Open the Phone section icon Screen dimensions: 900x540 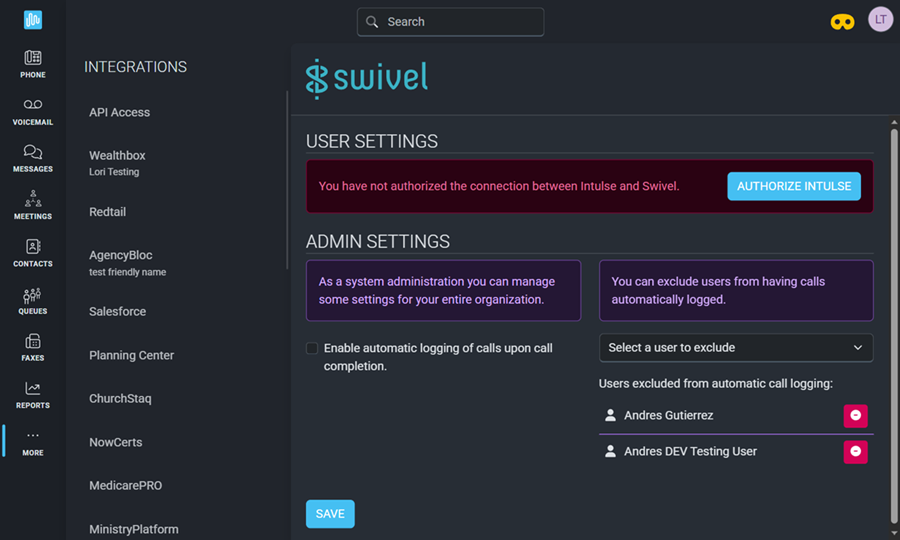(x=33, y=58)
